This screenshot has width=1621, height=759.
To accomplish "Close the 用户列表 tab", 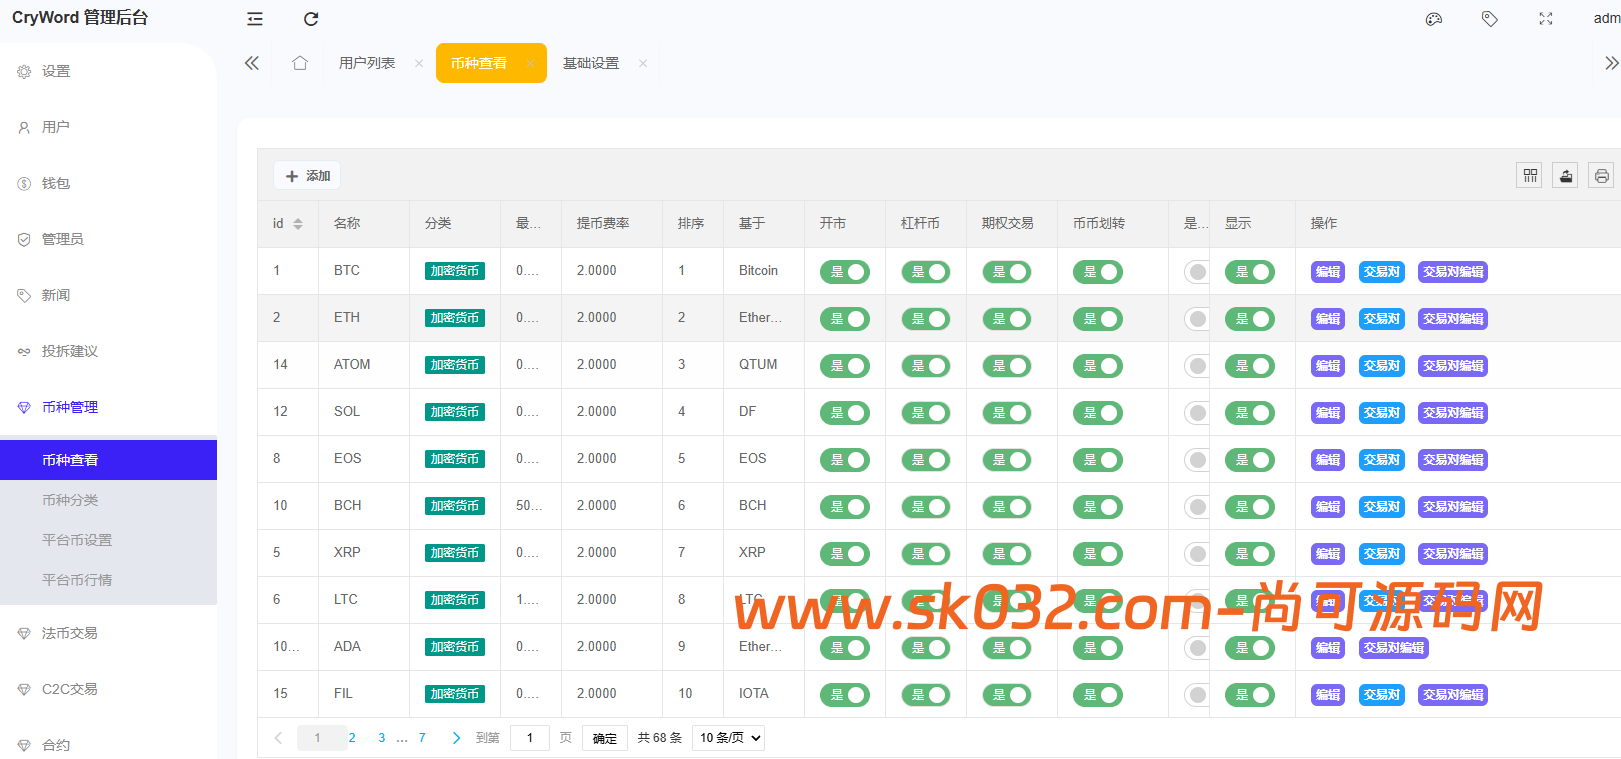I will coord(419,63).
